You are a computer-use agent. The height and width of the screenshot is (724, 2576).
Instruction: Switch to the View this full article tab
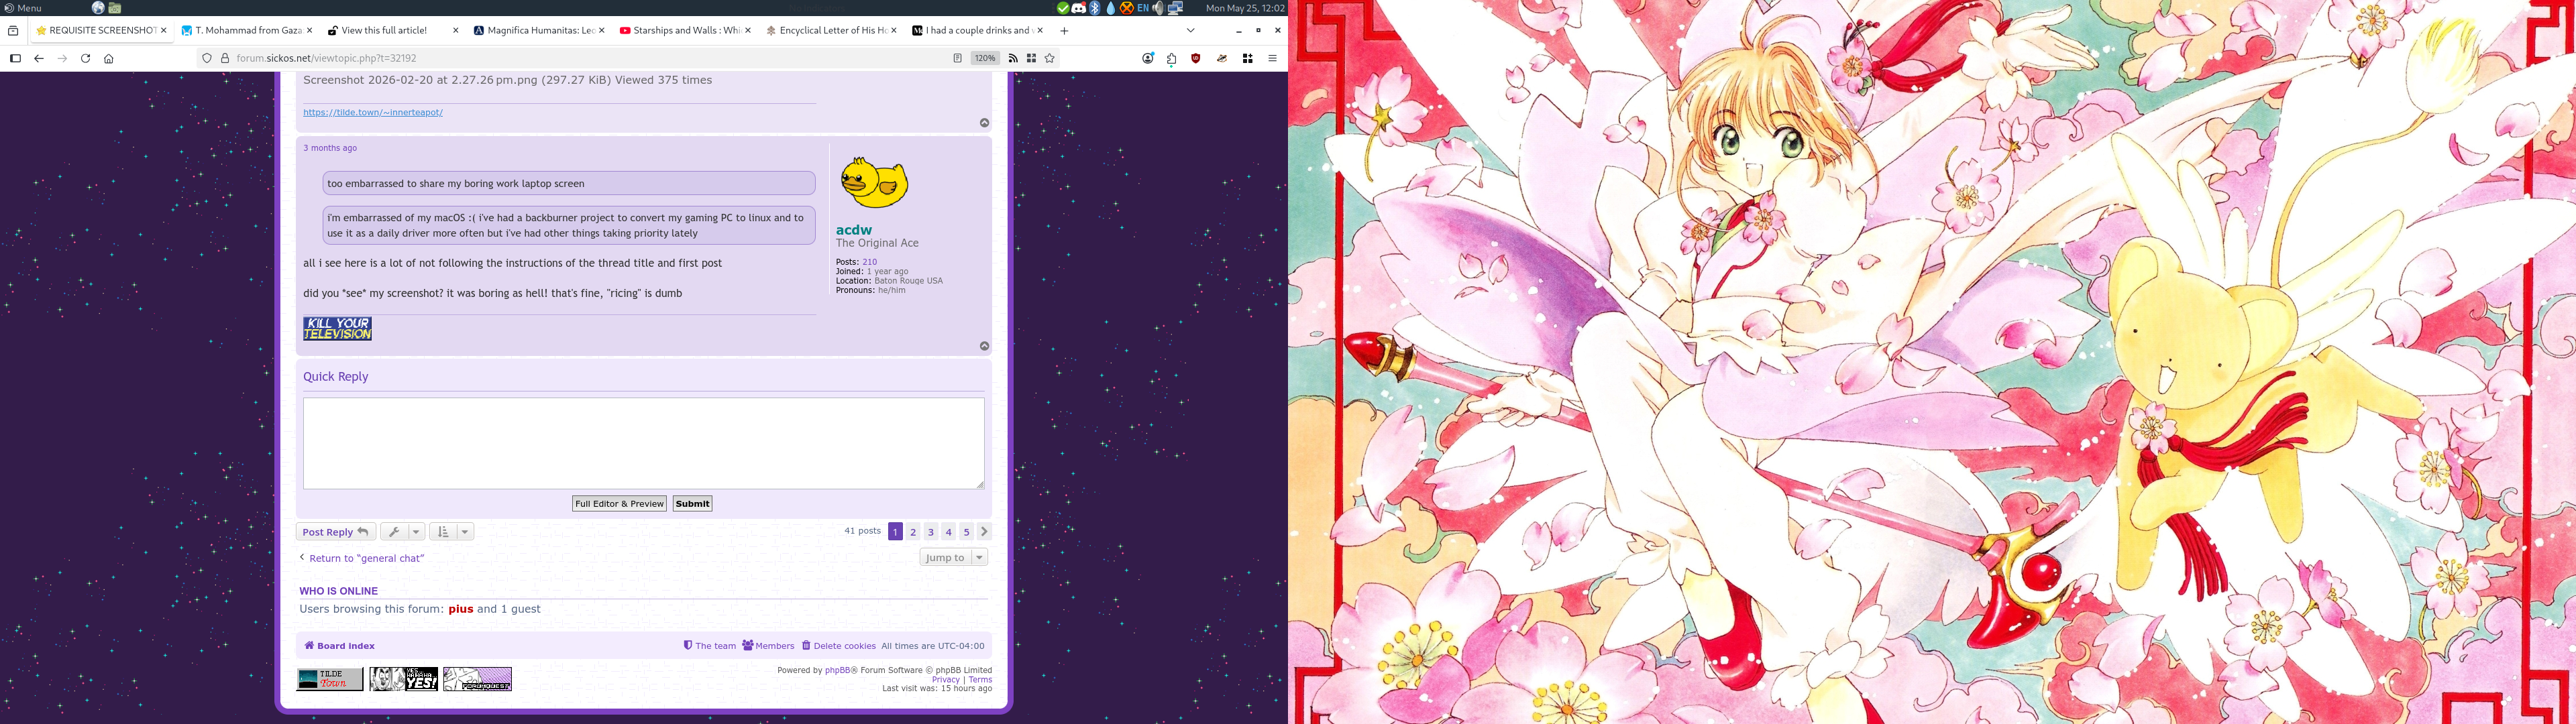(393, 30)
